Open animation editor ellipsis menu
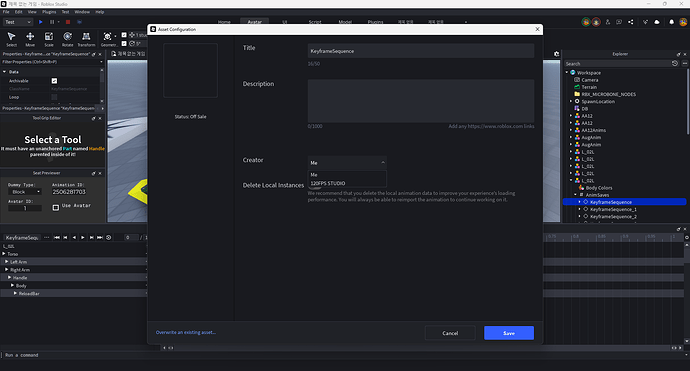The height and width of the screenshot is (371, 690). pos(47,237)
